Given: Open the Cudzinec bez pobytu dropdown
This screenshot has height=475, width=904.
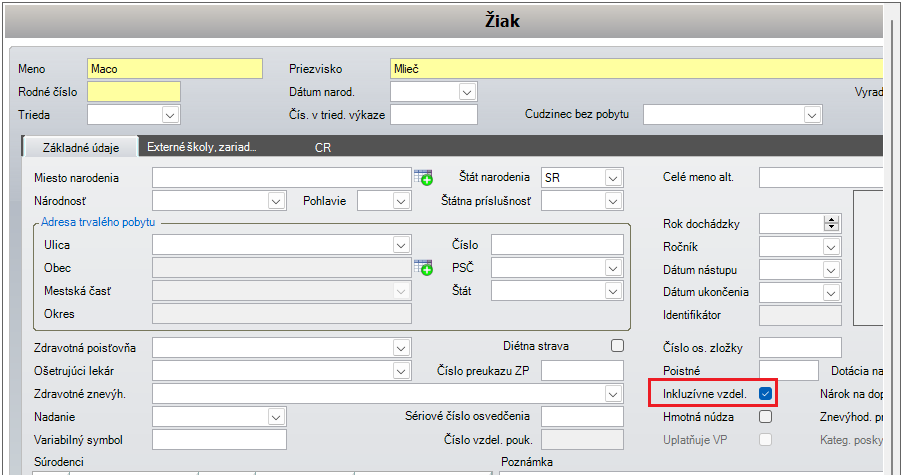Looking at the screenshot, I should point(812,115).
